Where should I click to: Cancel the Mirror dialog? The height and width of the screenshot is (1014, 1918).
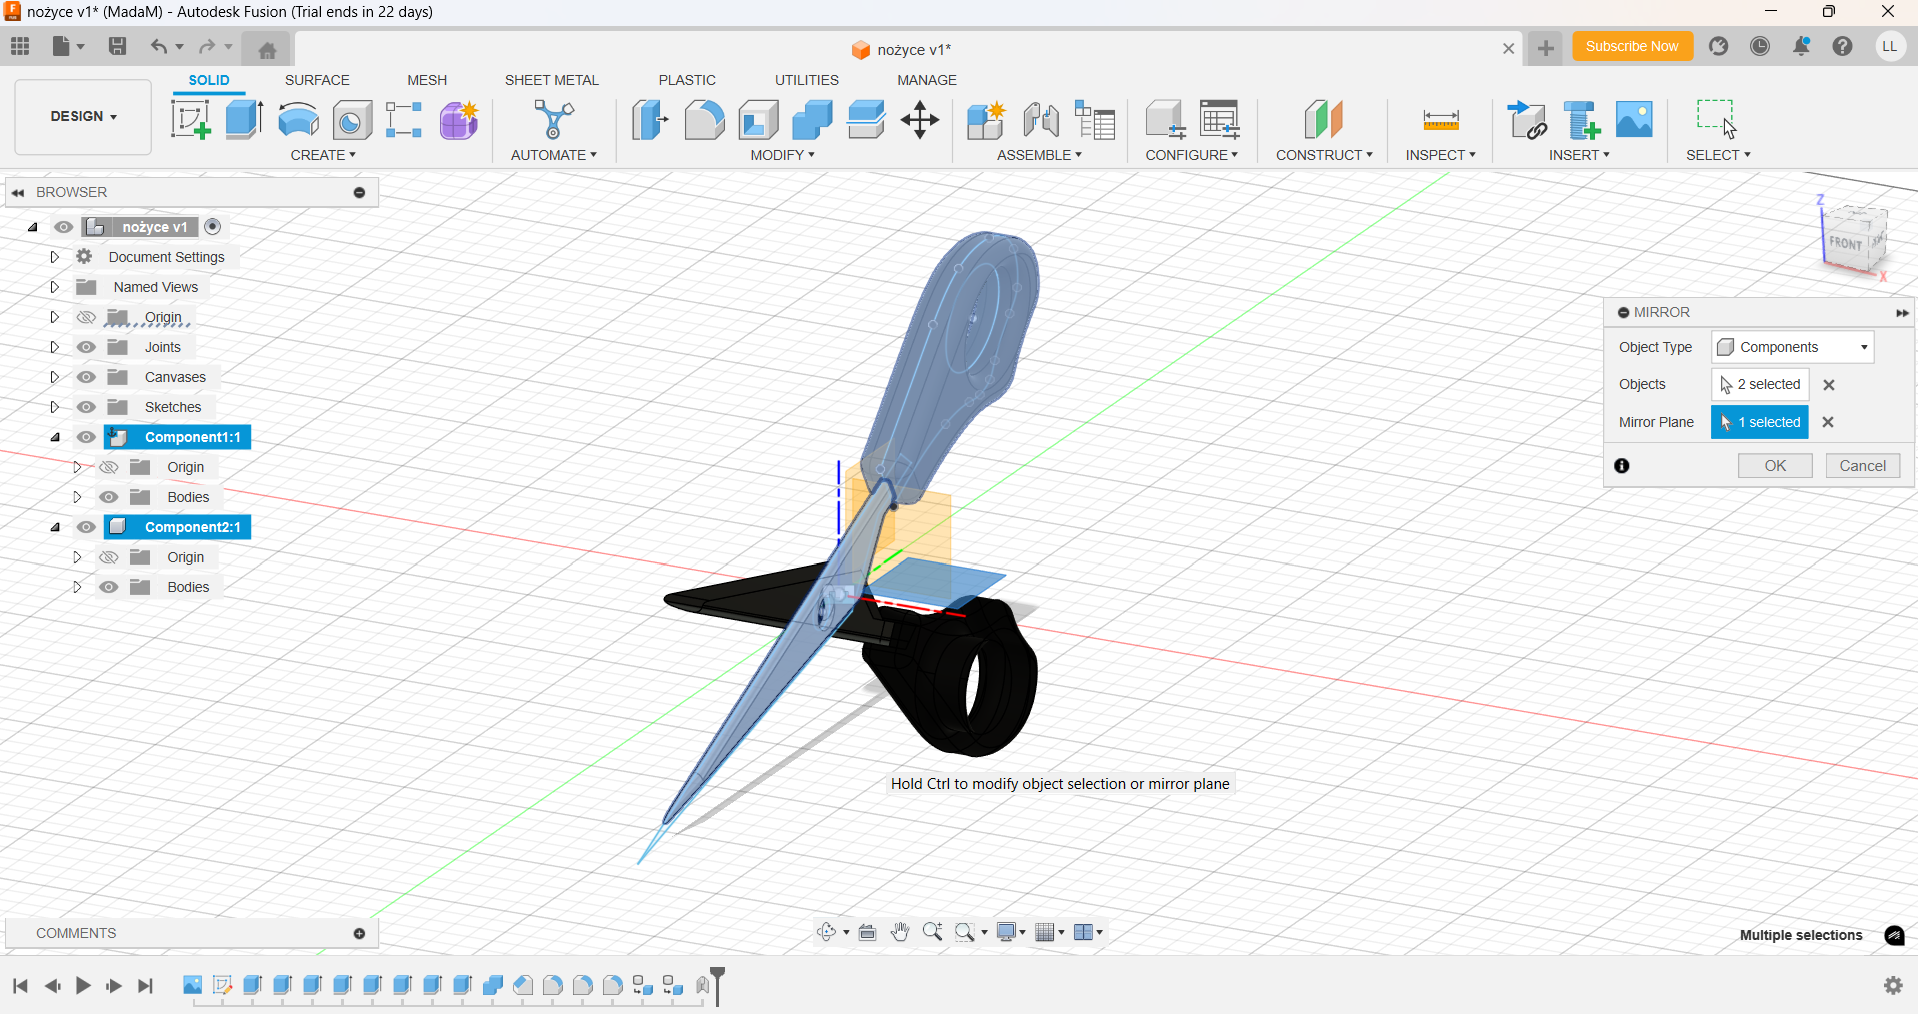tap(1863, 466)
